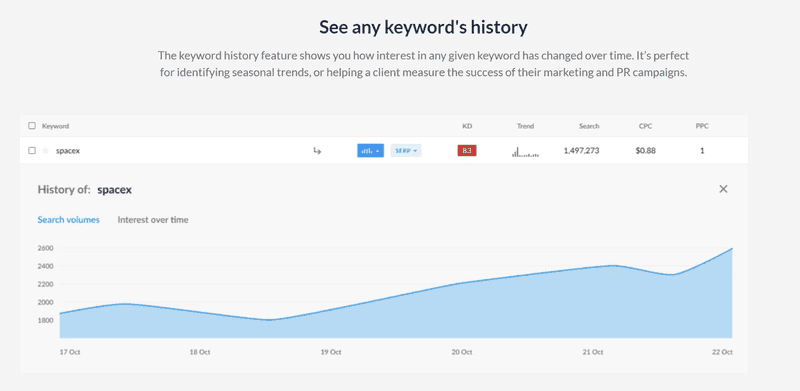
Task: Close the keyword history panel
Action: coord(723,189)
